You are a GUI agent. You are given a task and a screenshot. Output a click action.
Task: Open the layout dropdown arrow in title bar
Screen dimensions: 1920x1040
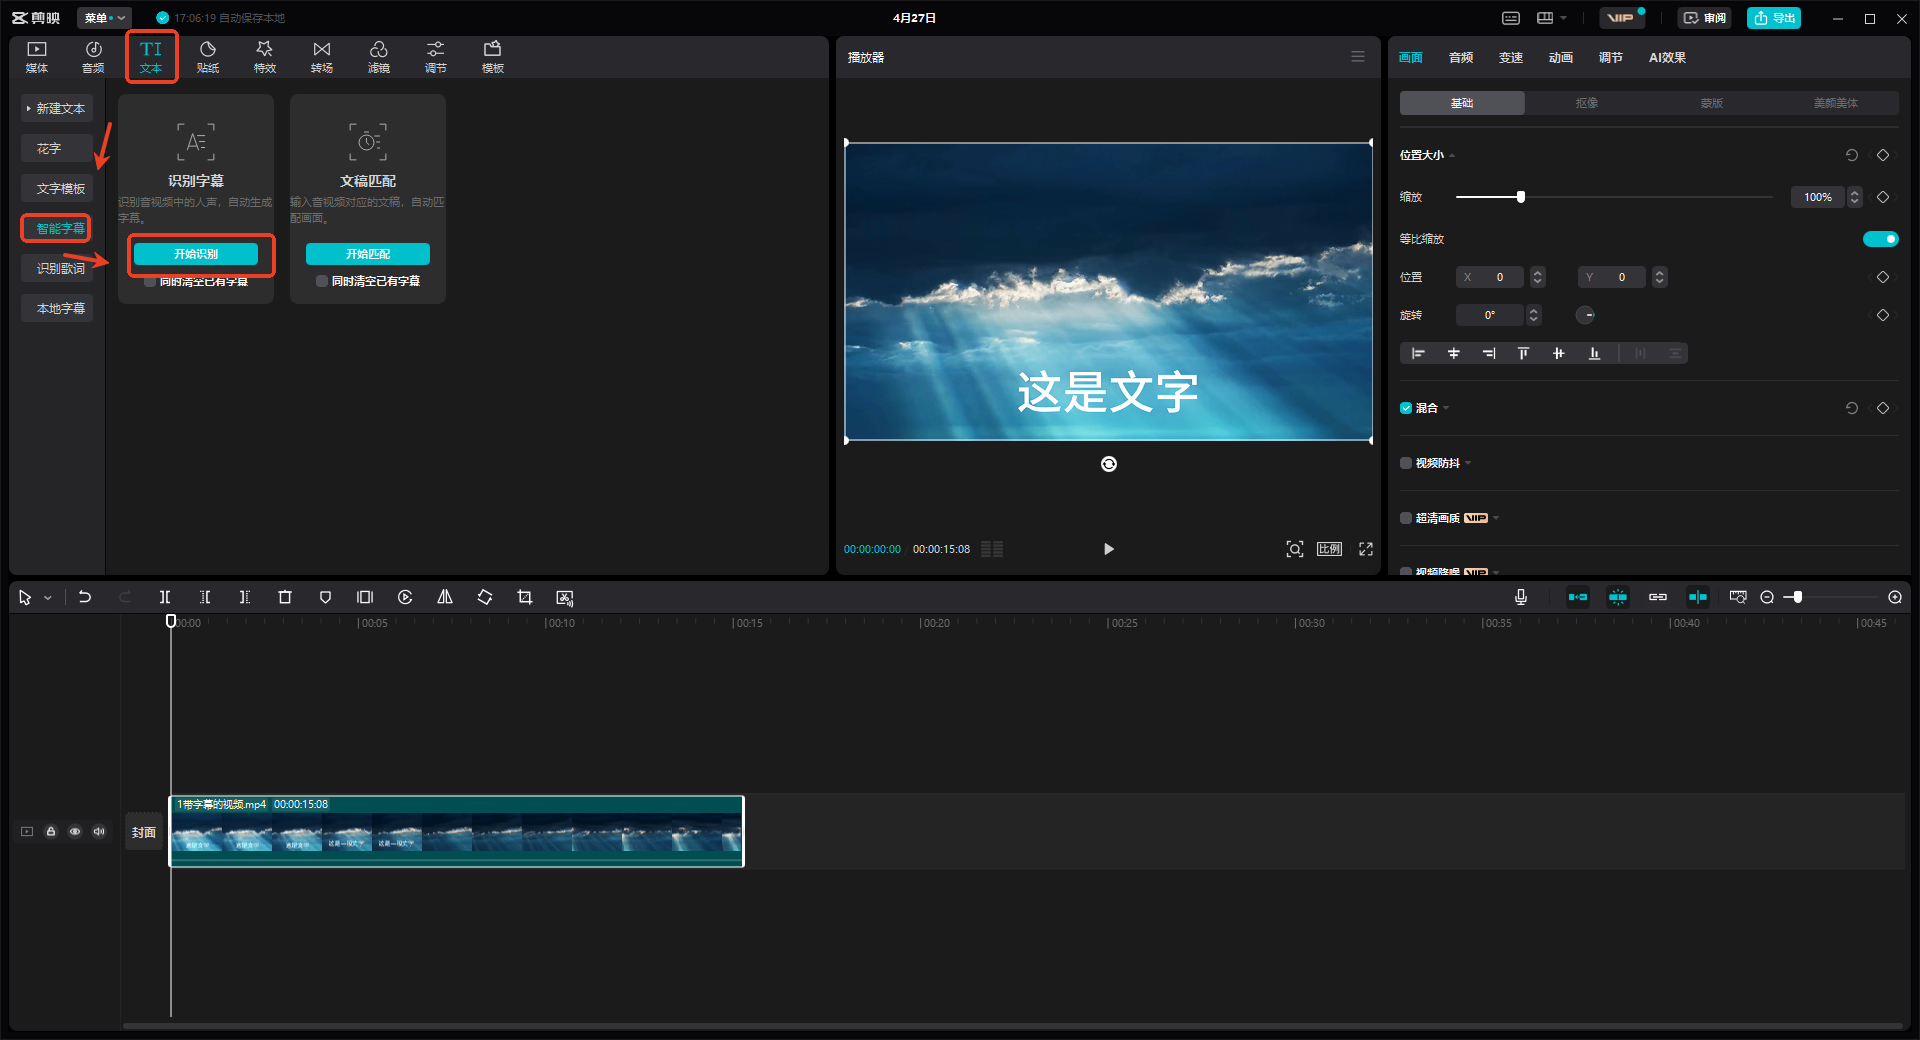pyautogui.click(x=1563, y=18)
